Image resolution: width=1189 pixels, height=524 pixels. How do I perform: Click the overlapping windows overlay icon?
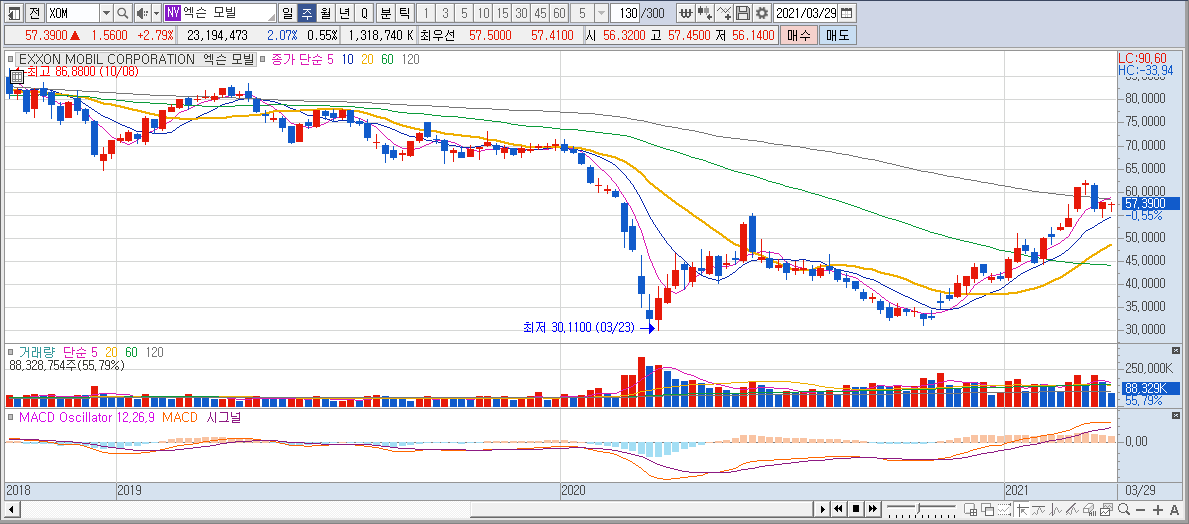pyautogui.click(x=988, y=509)
